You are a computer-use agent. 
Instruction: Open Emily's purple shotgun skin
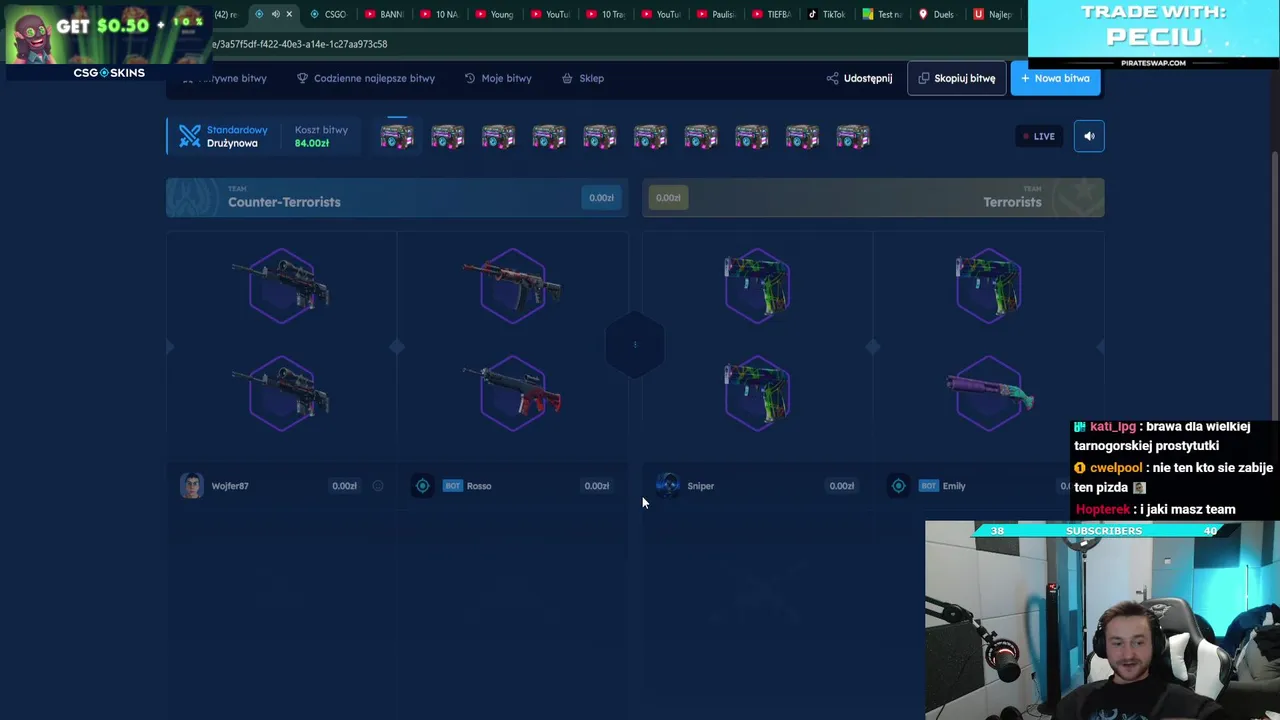pyautogui.click(x=989, y=393)
